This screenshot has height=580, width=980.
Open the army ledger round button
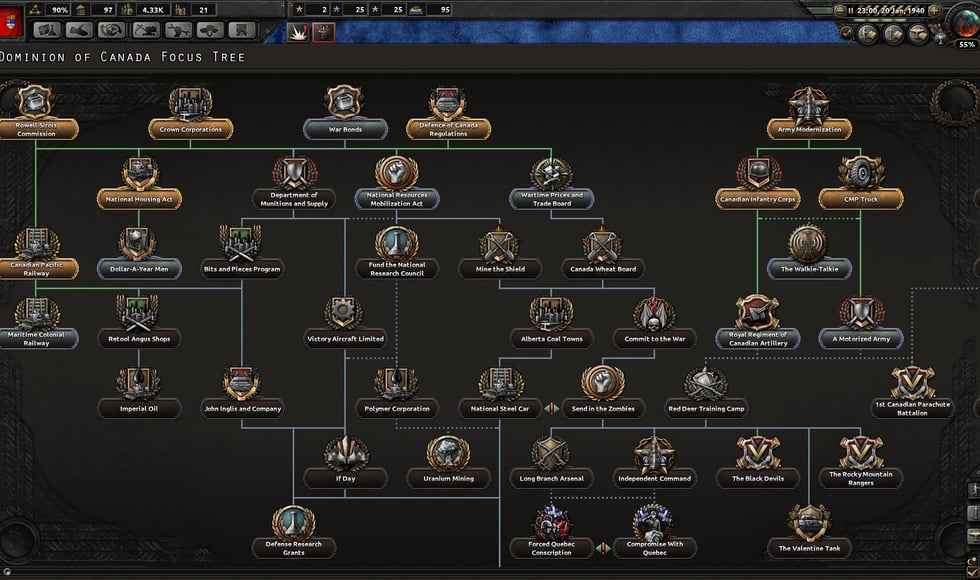pyautogui.click(x=868, y=33)
